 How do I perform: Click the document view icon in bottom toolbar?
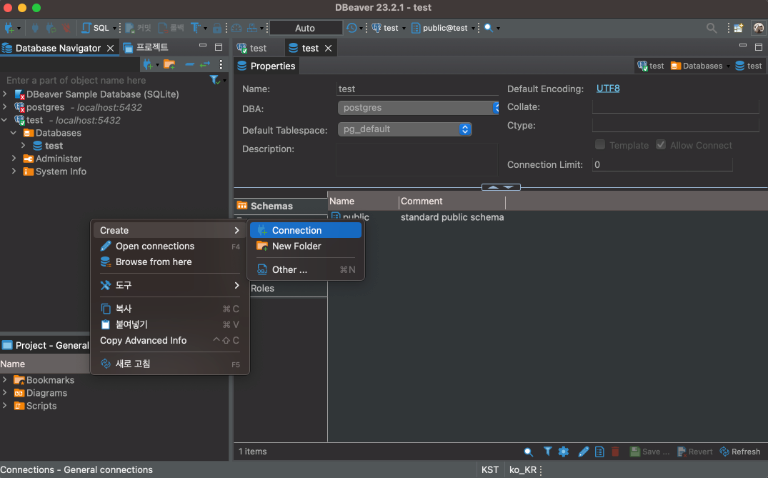click(600, 452)
